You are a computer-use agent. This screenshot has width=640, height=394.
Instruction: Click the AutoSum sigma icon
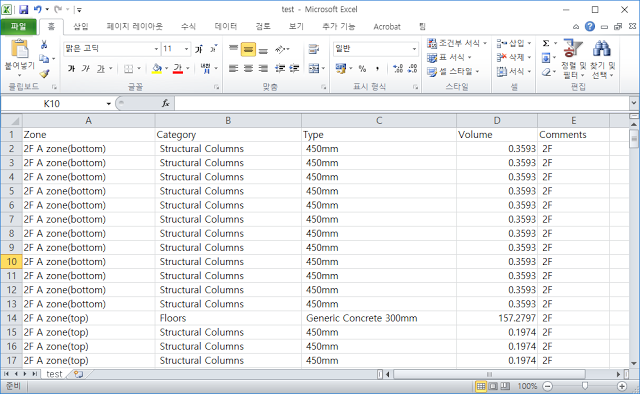pos(546,43)
